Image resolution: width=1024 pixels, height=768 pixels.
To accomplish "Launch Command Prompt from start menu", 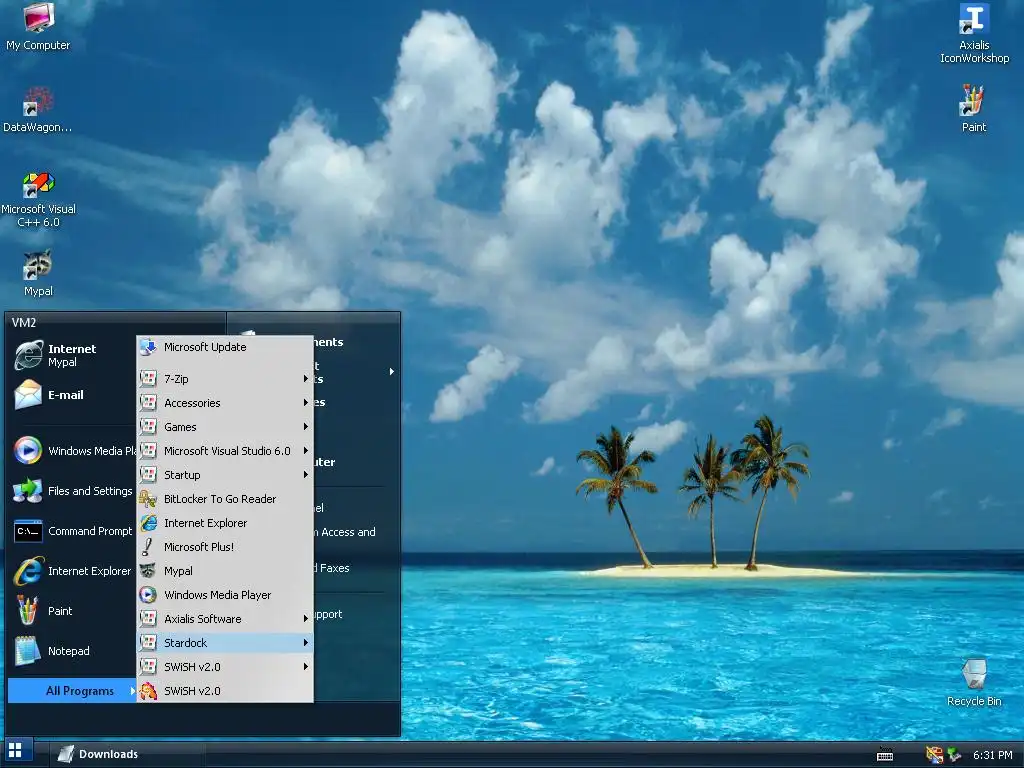I will 72,531.
